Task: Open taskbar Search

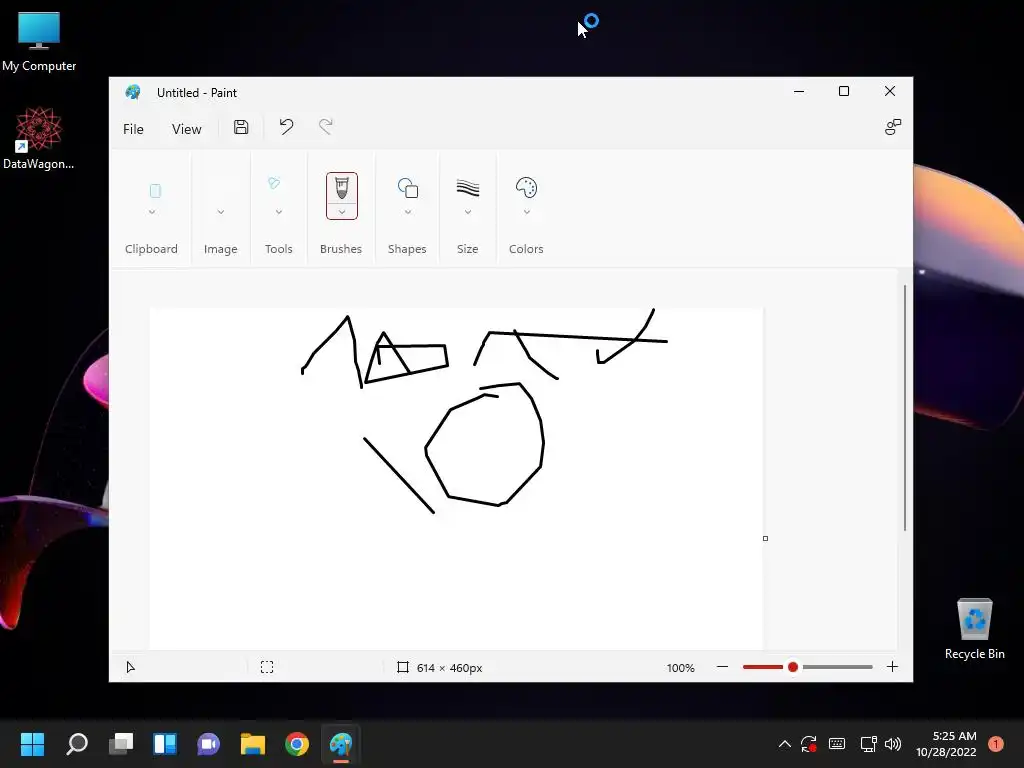Action: [x=77, y=744]
